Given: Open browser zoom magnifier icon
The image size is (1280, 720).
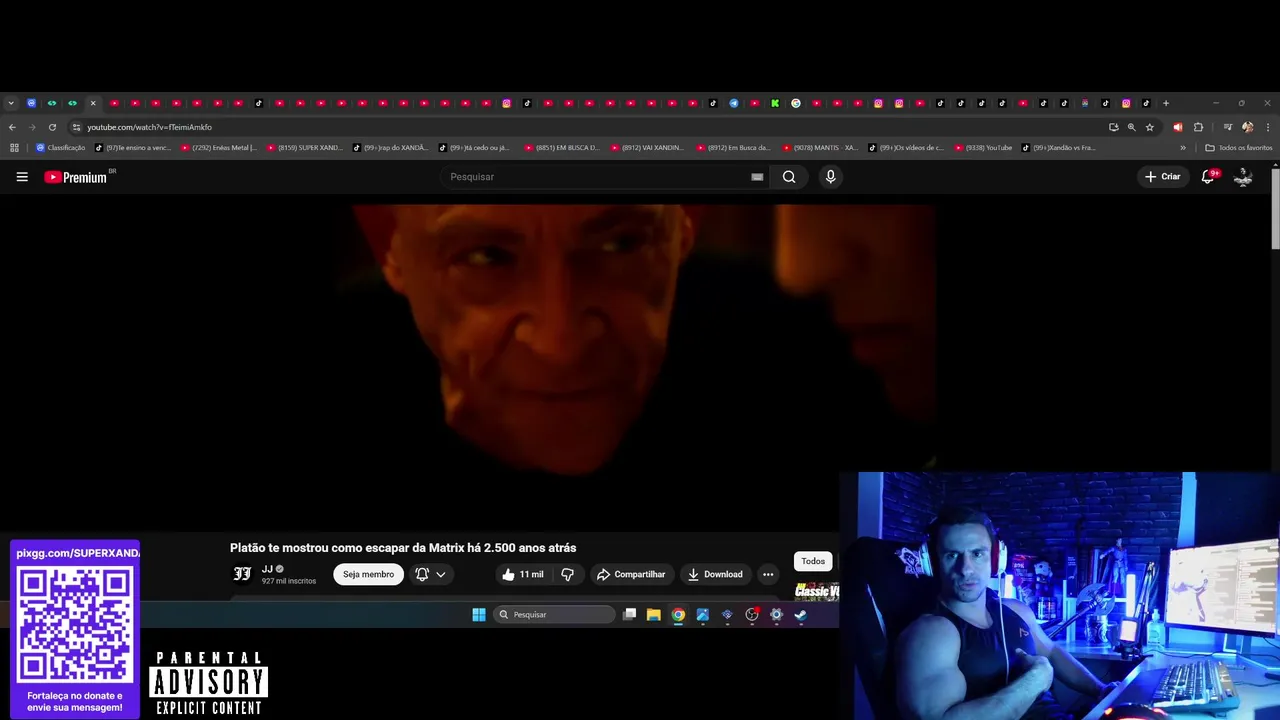Looking at the screenshot, I should coord(1131,127).
